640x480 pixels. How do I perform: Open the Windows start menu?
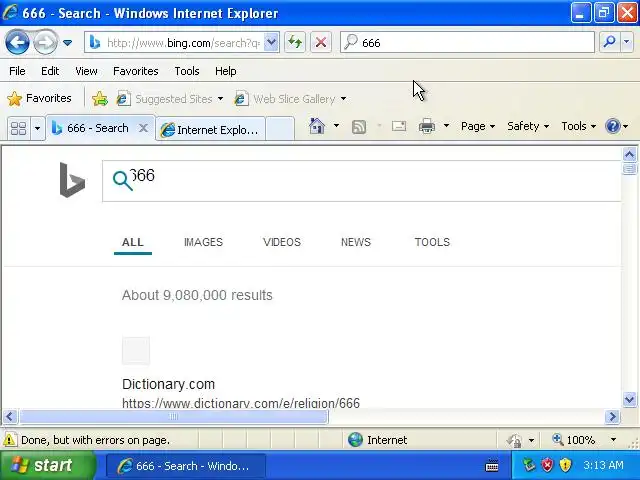click(x=47, y=465)
